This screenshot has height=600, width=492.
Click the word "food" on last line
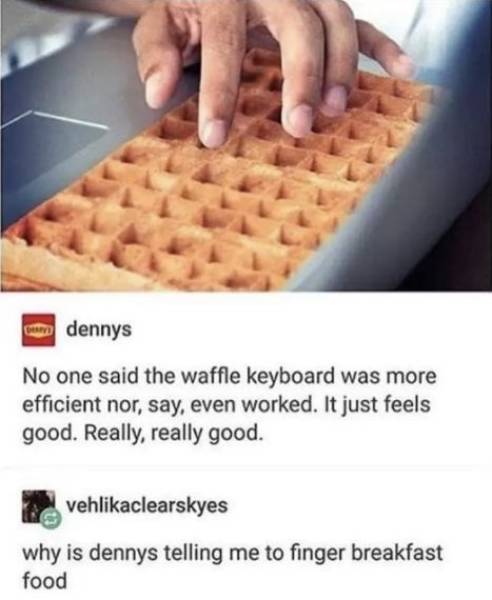tap(45, 580)
